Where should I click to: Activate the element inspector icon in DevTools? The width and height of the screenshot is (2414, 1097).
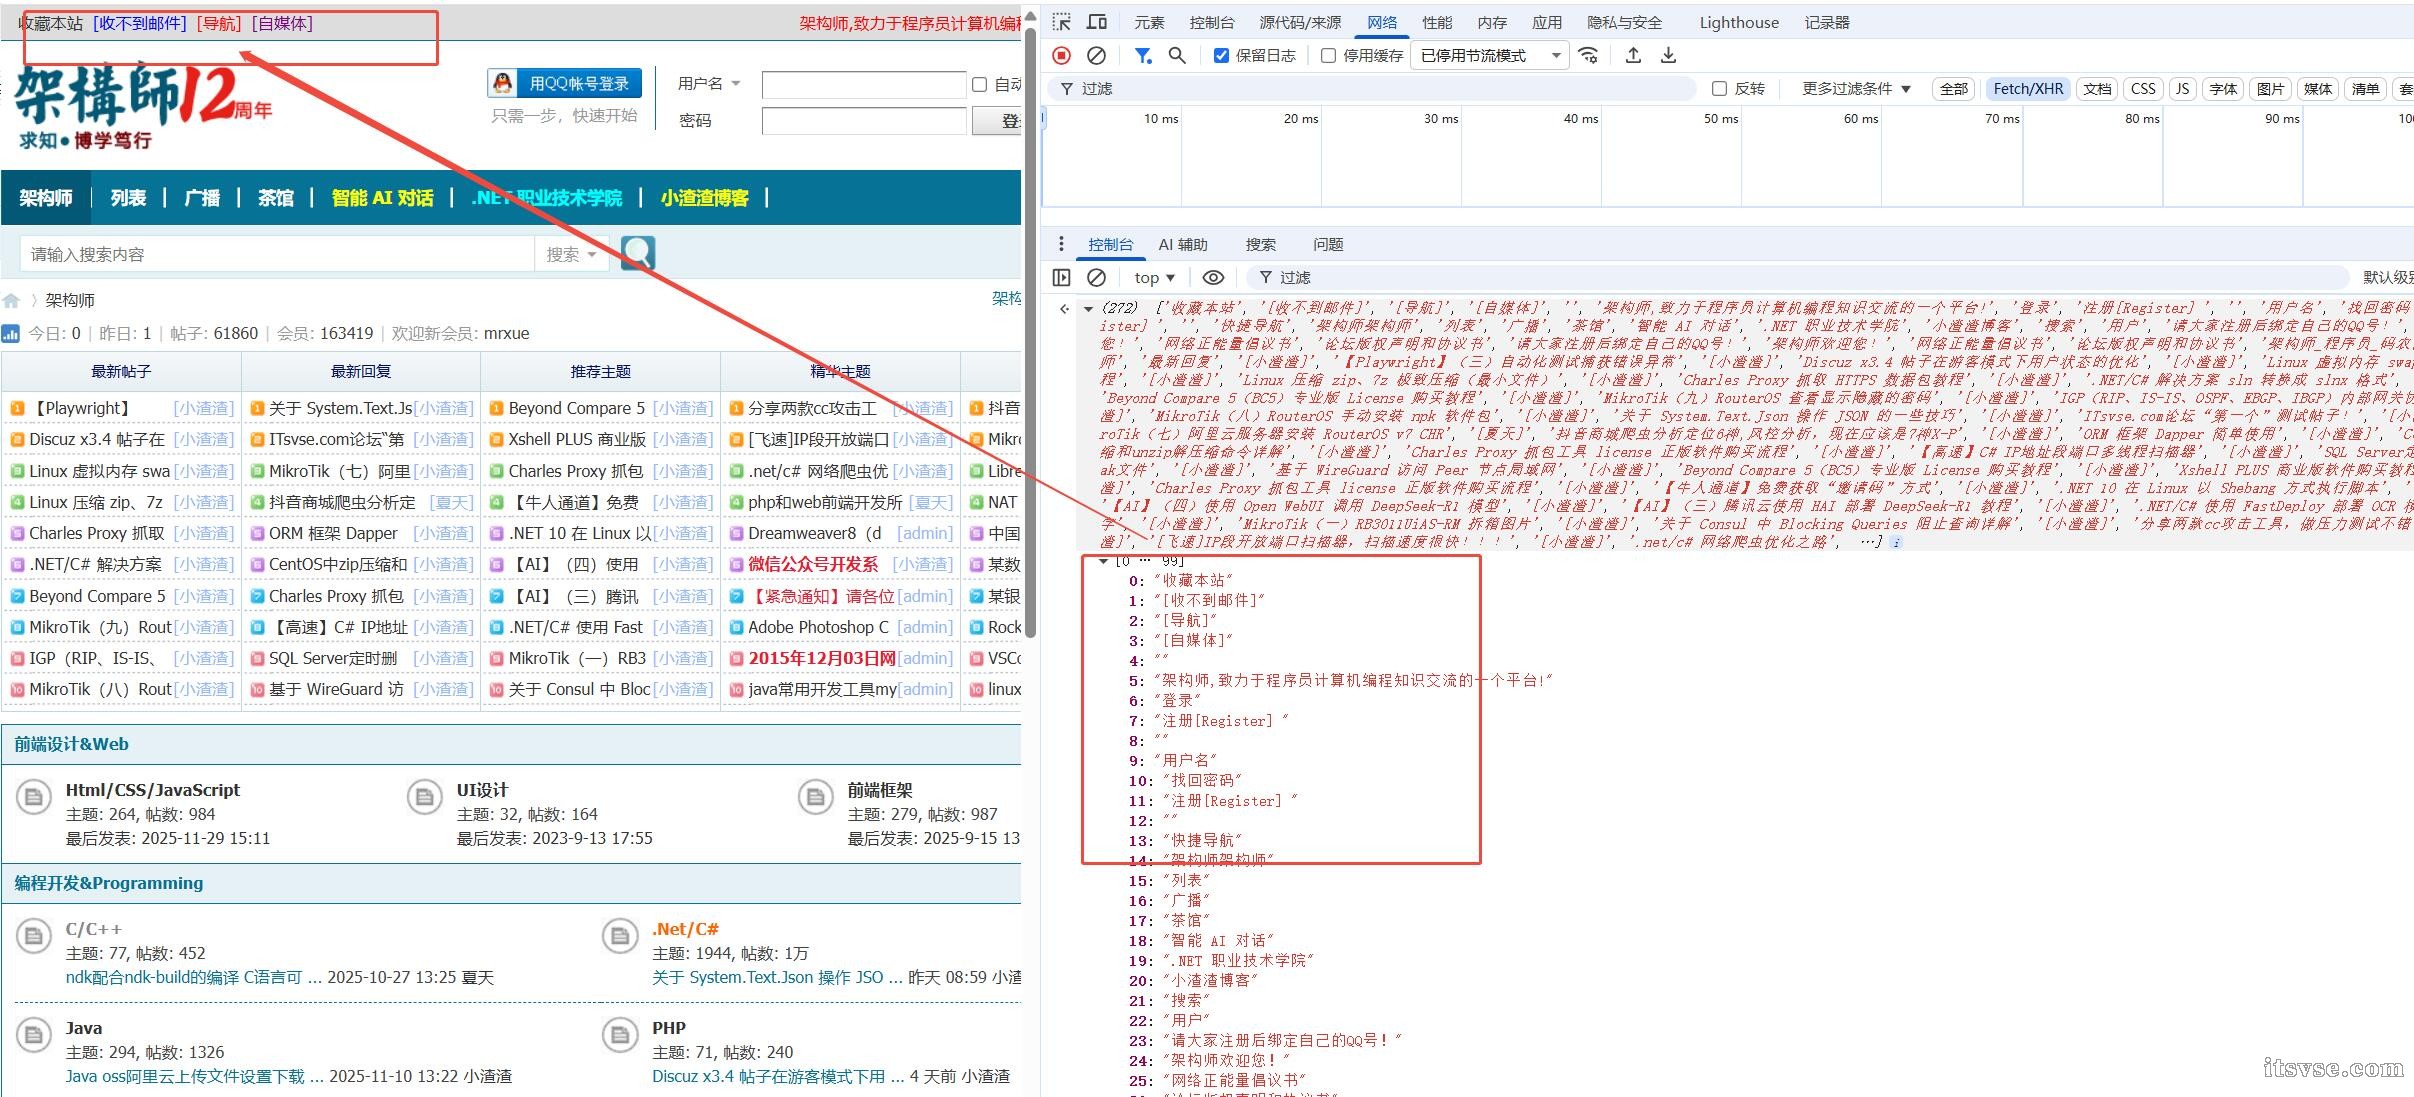[1063, 21]
